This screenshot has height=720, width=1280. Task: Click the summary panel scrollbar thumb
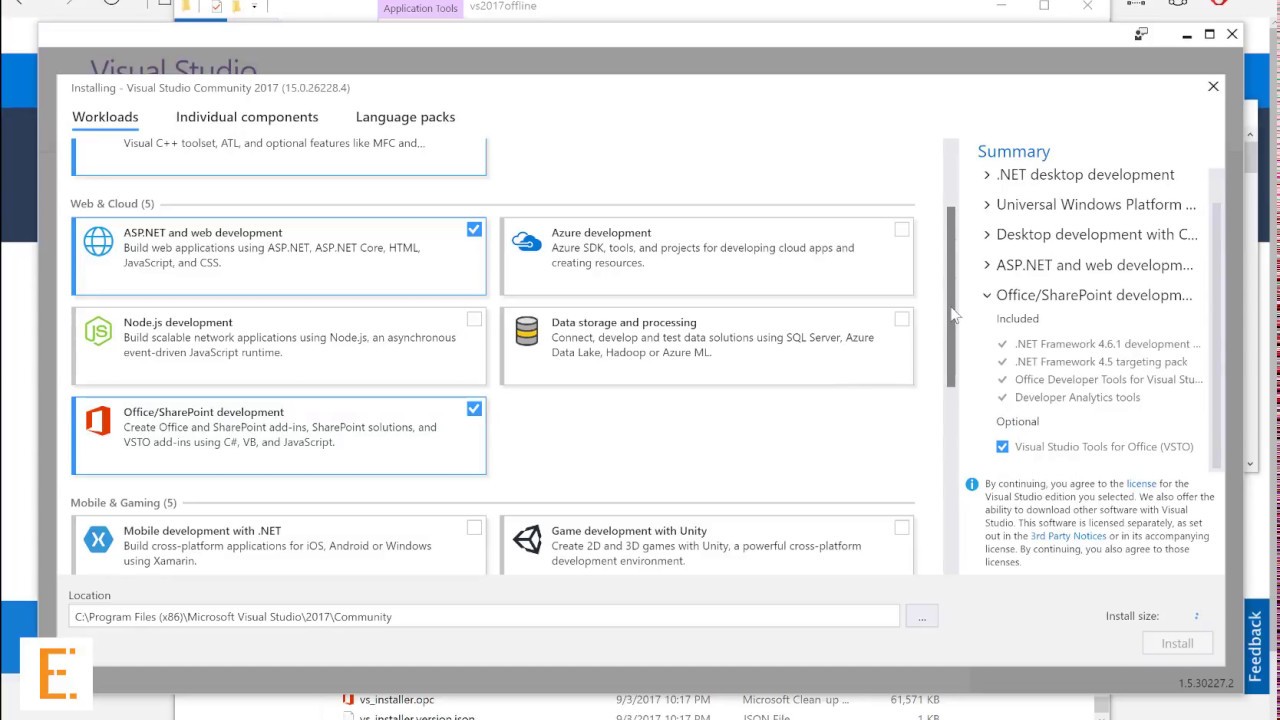[x=1217, y=335]
